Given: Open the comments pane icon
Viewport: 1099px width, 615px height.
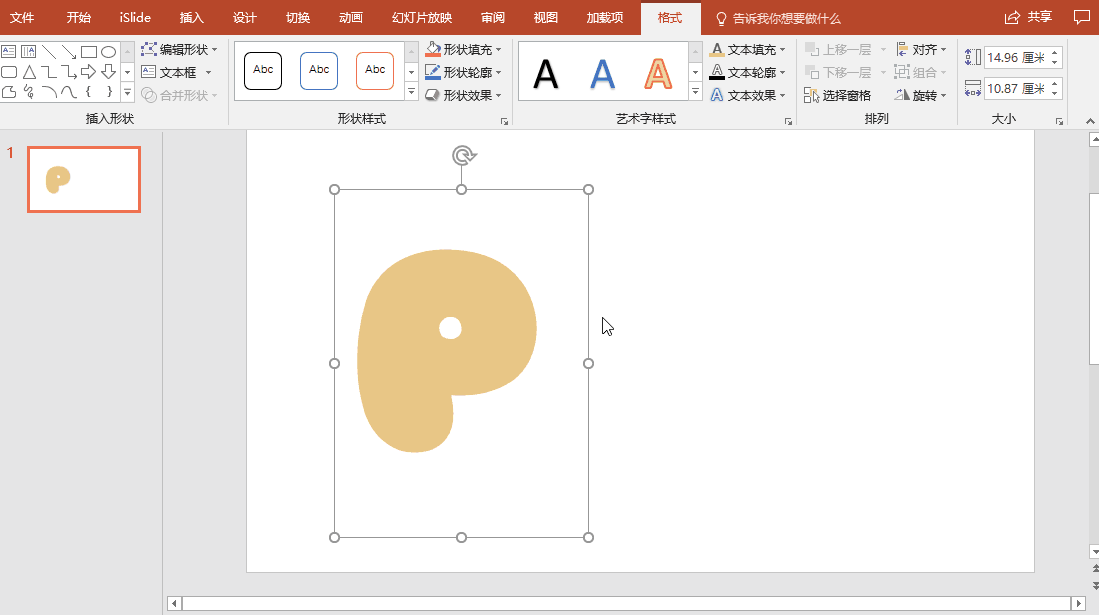Looking at the screenshot, I should (x=1081, y=18).
